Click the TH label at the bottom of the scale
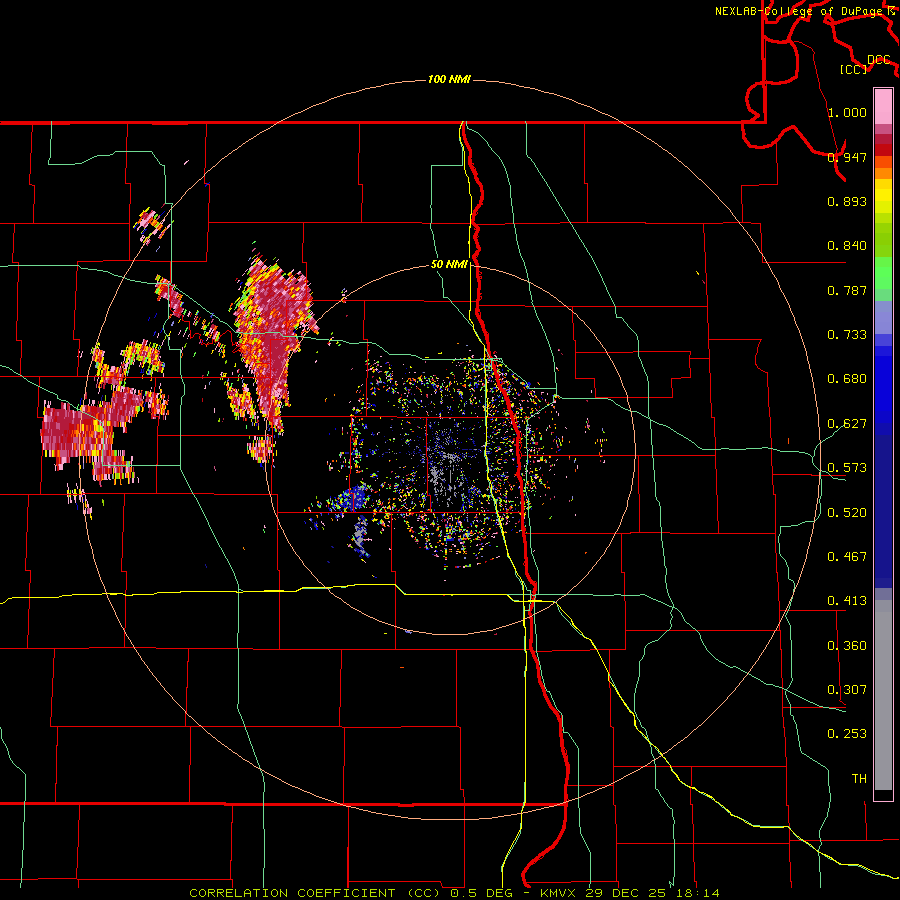Viewport: 900px width, 900px height. pyautogui.click(x=859, y=779)
